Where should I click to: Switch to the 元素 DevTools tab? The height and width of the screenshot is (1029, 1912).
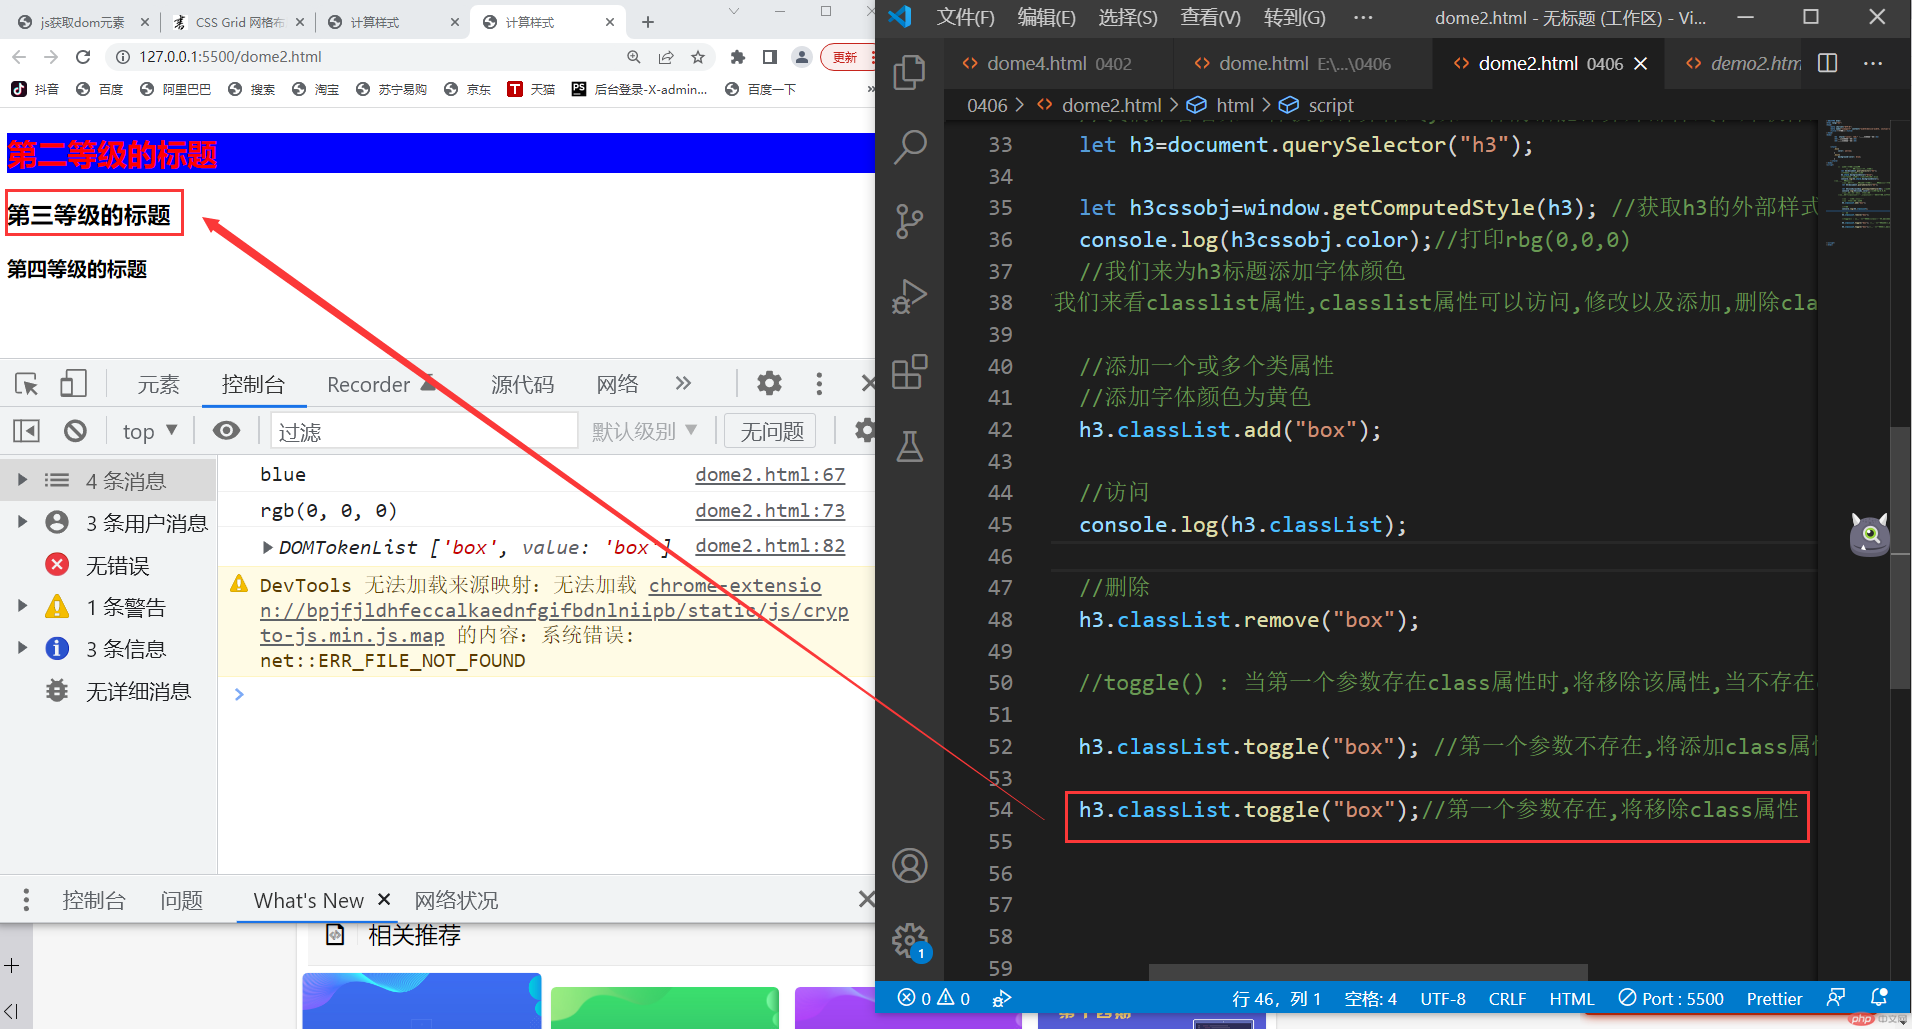click(158, 385)
